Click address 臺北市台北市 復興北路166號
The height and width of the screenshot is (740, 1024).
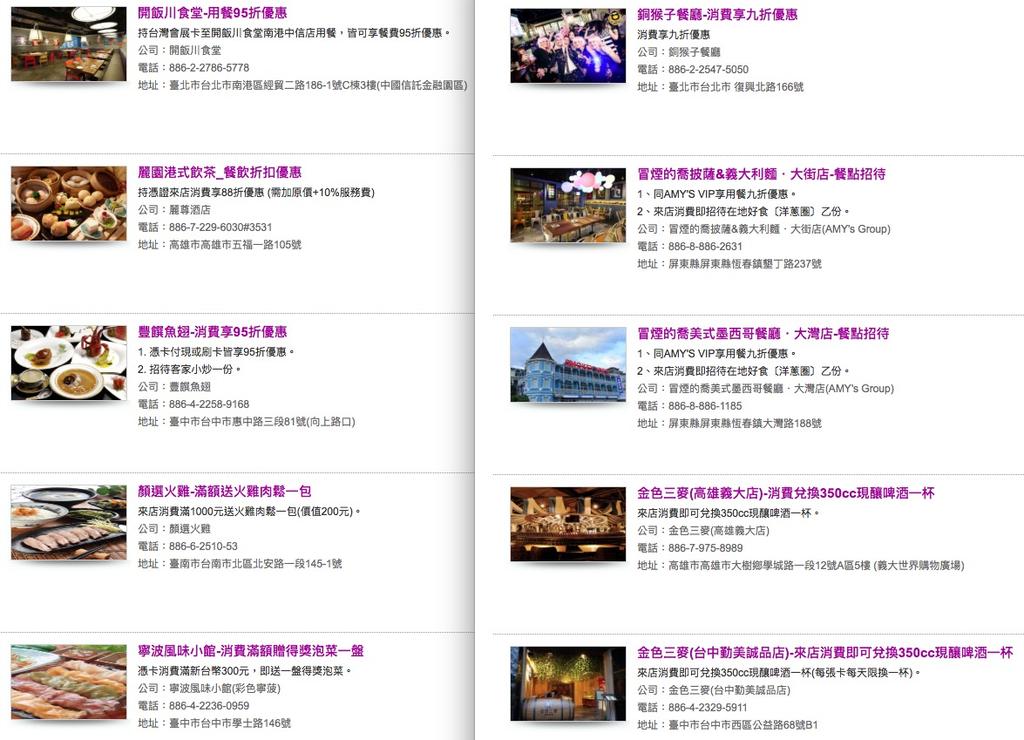point(736,87)
